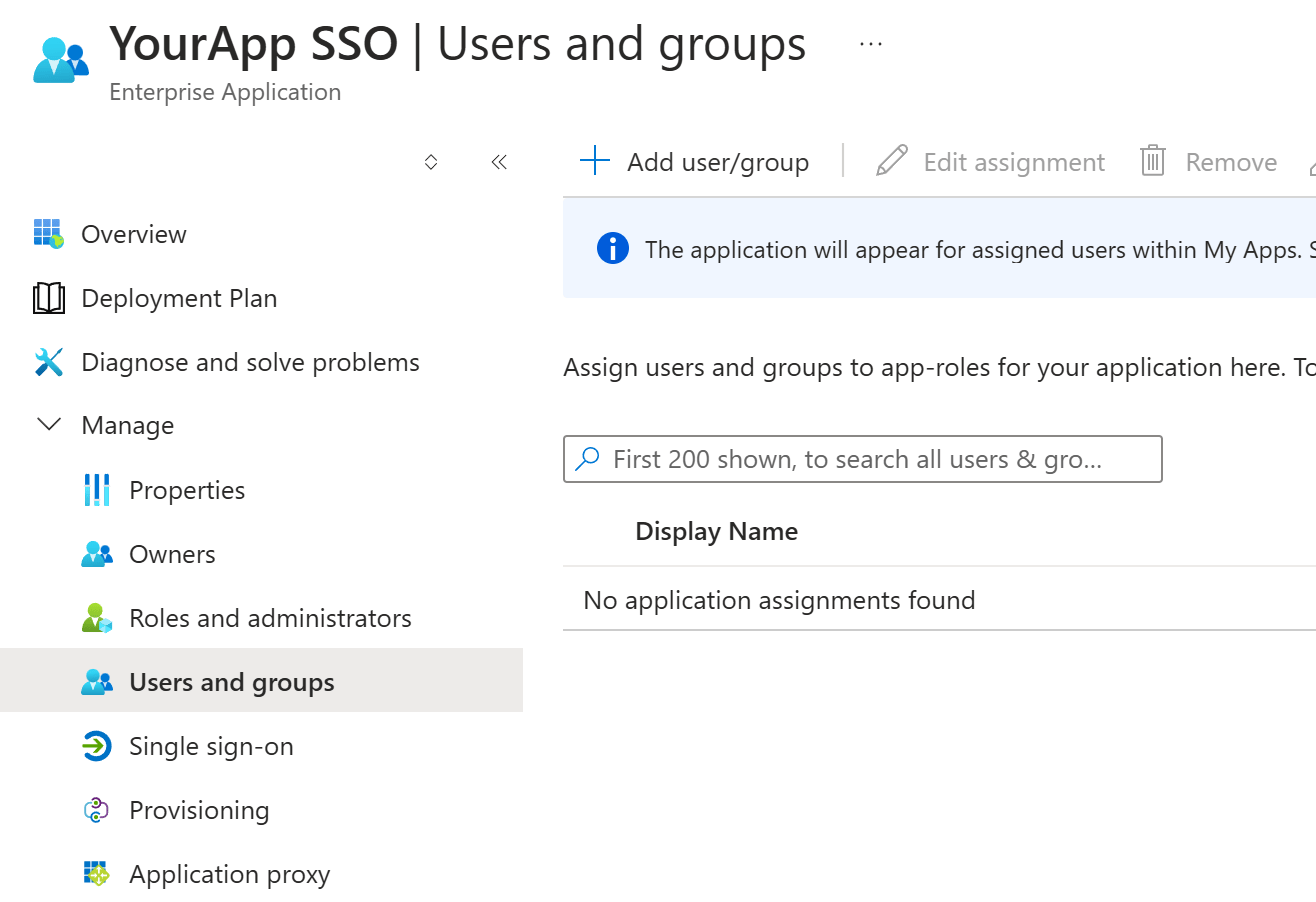Click the Users and groups sidebar icon
Viewport: 1316px width, 902px height.
(x=97, y=682)
